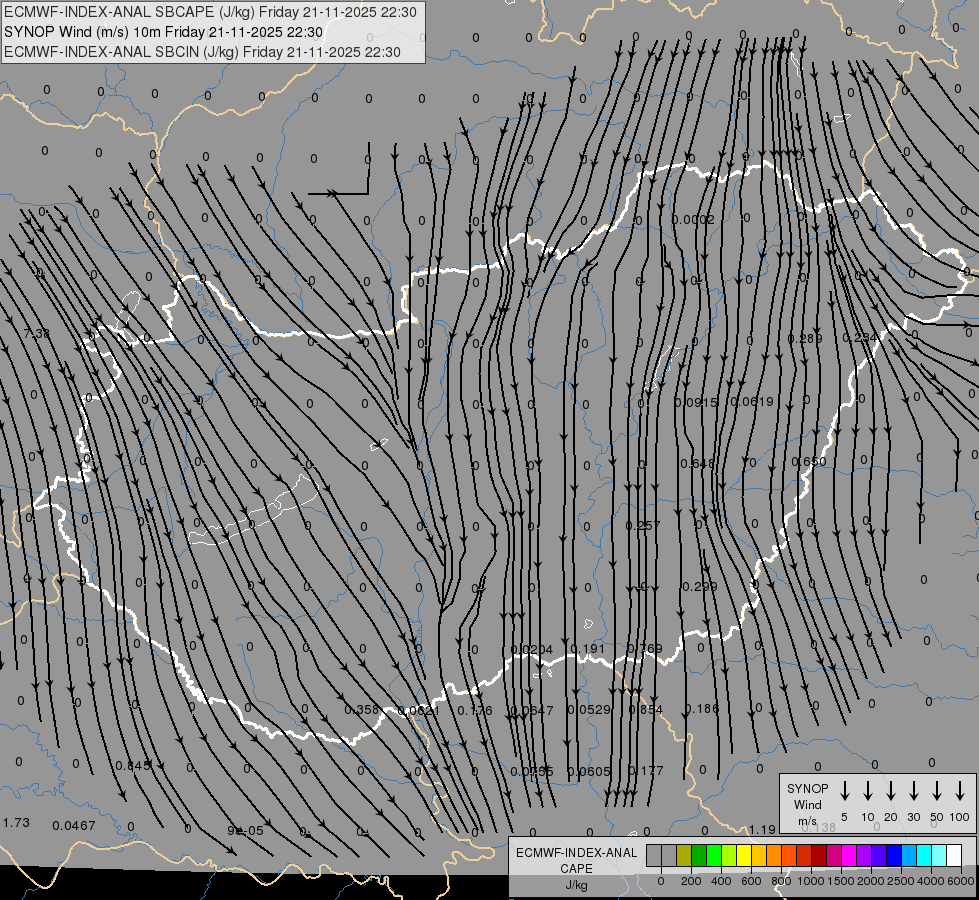The height and width of the screenshot is (900, 979).
Task: Click the 0.845 map value
Action: (x=133, y=766)
